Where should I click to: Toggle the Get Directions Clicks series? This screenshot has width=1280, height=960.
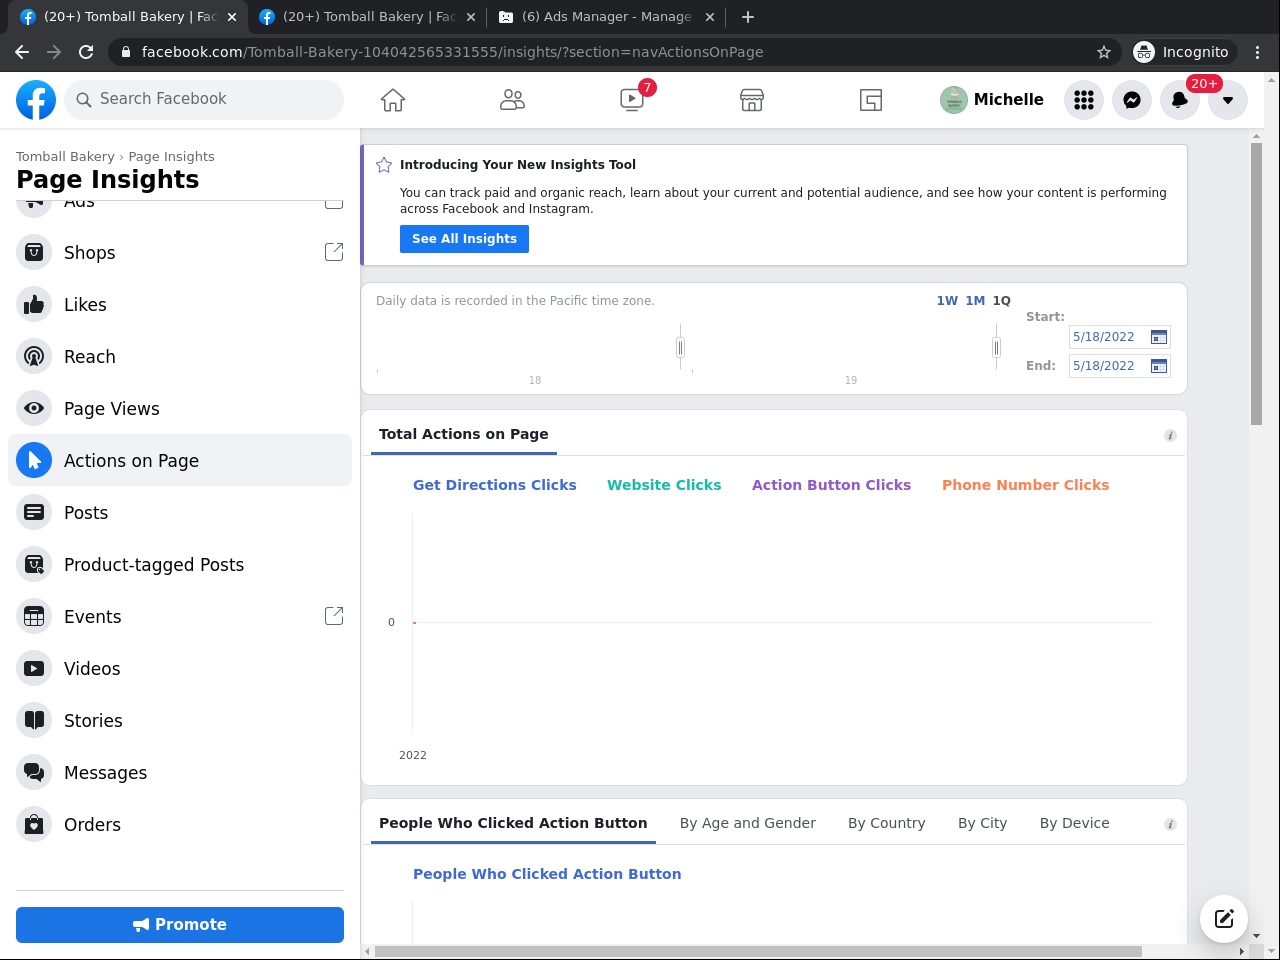click(494, 485)
